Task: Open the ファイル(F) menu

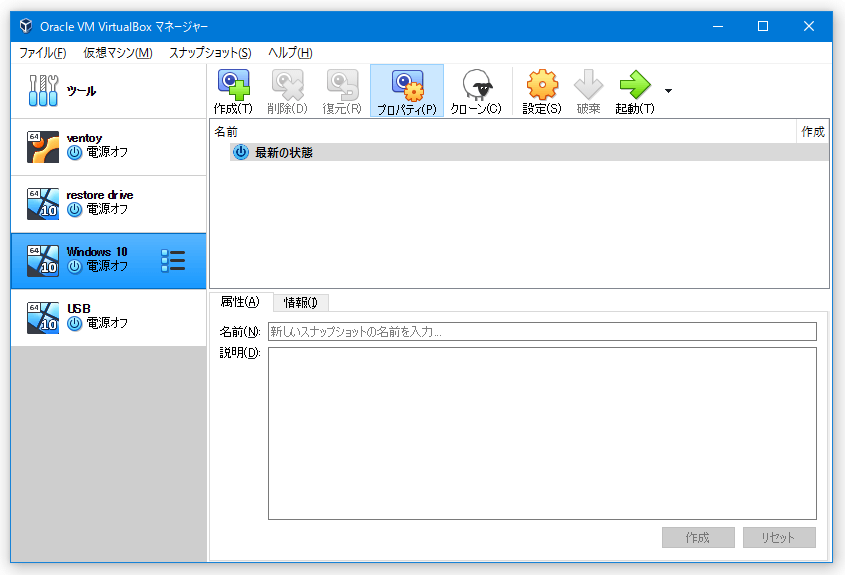Action: 43,53
